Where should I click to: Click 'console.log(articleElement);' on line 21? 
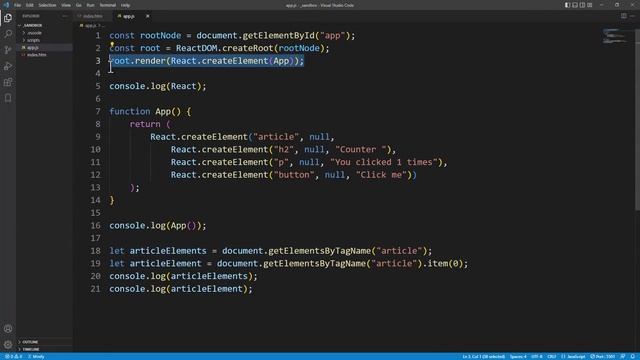coord(181,289)
